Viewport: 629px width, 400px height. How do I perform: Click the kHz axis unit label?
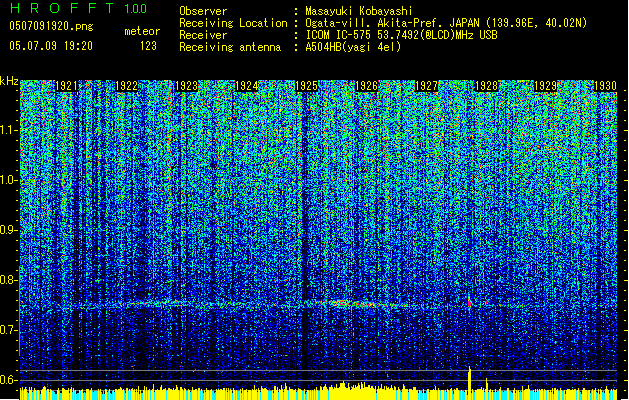click(9, 81)
